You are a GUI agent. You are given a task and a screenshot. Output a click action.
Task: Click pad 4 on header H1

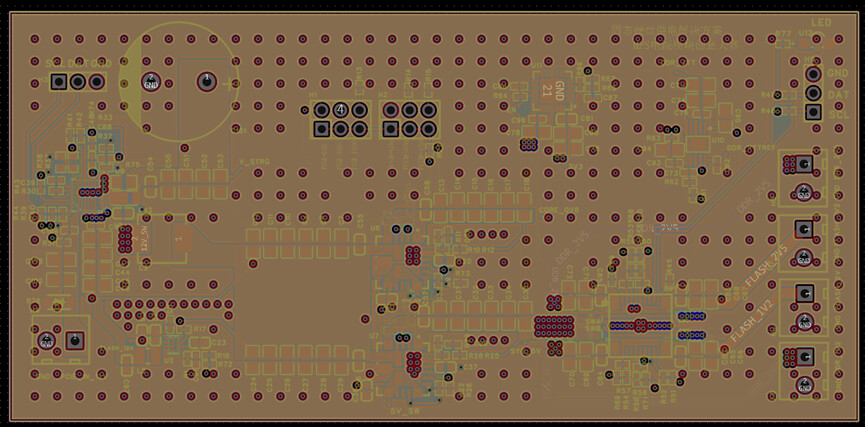click(341, 109)
